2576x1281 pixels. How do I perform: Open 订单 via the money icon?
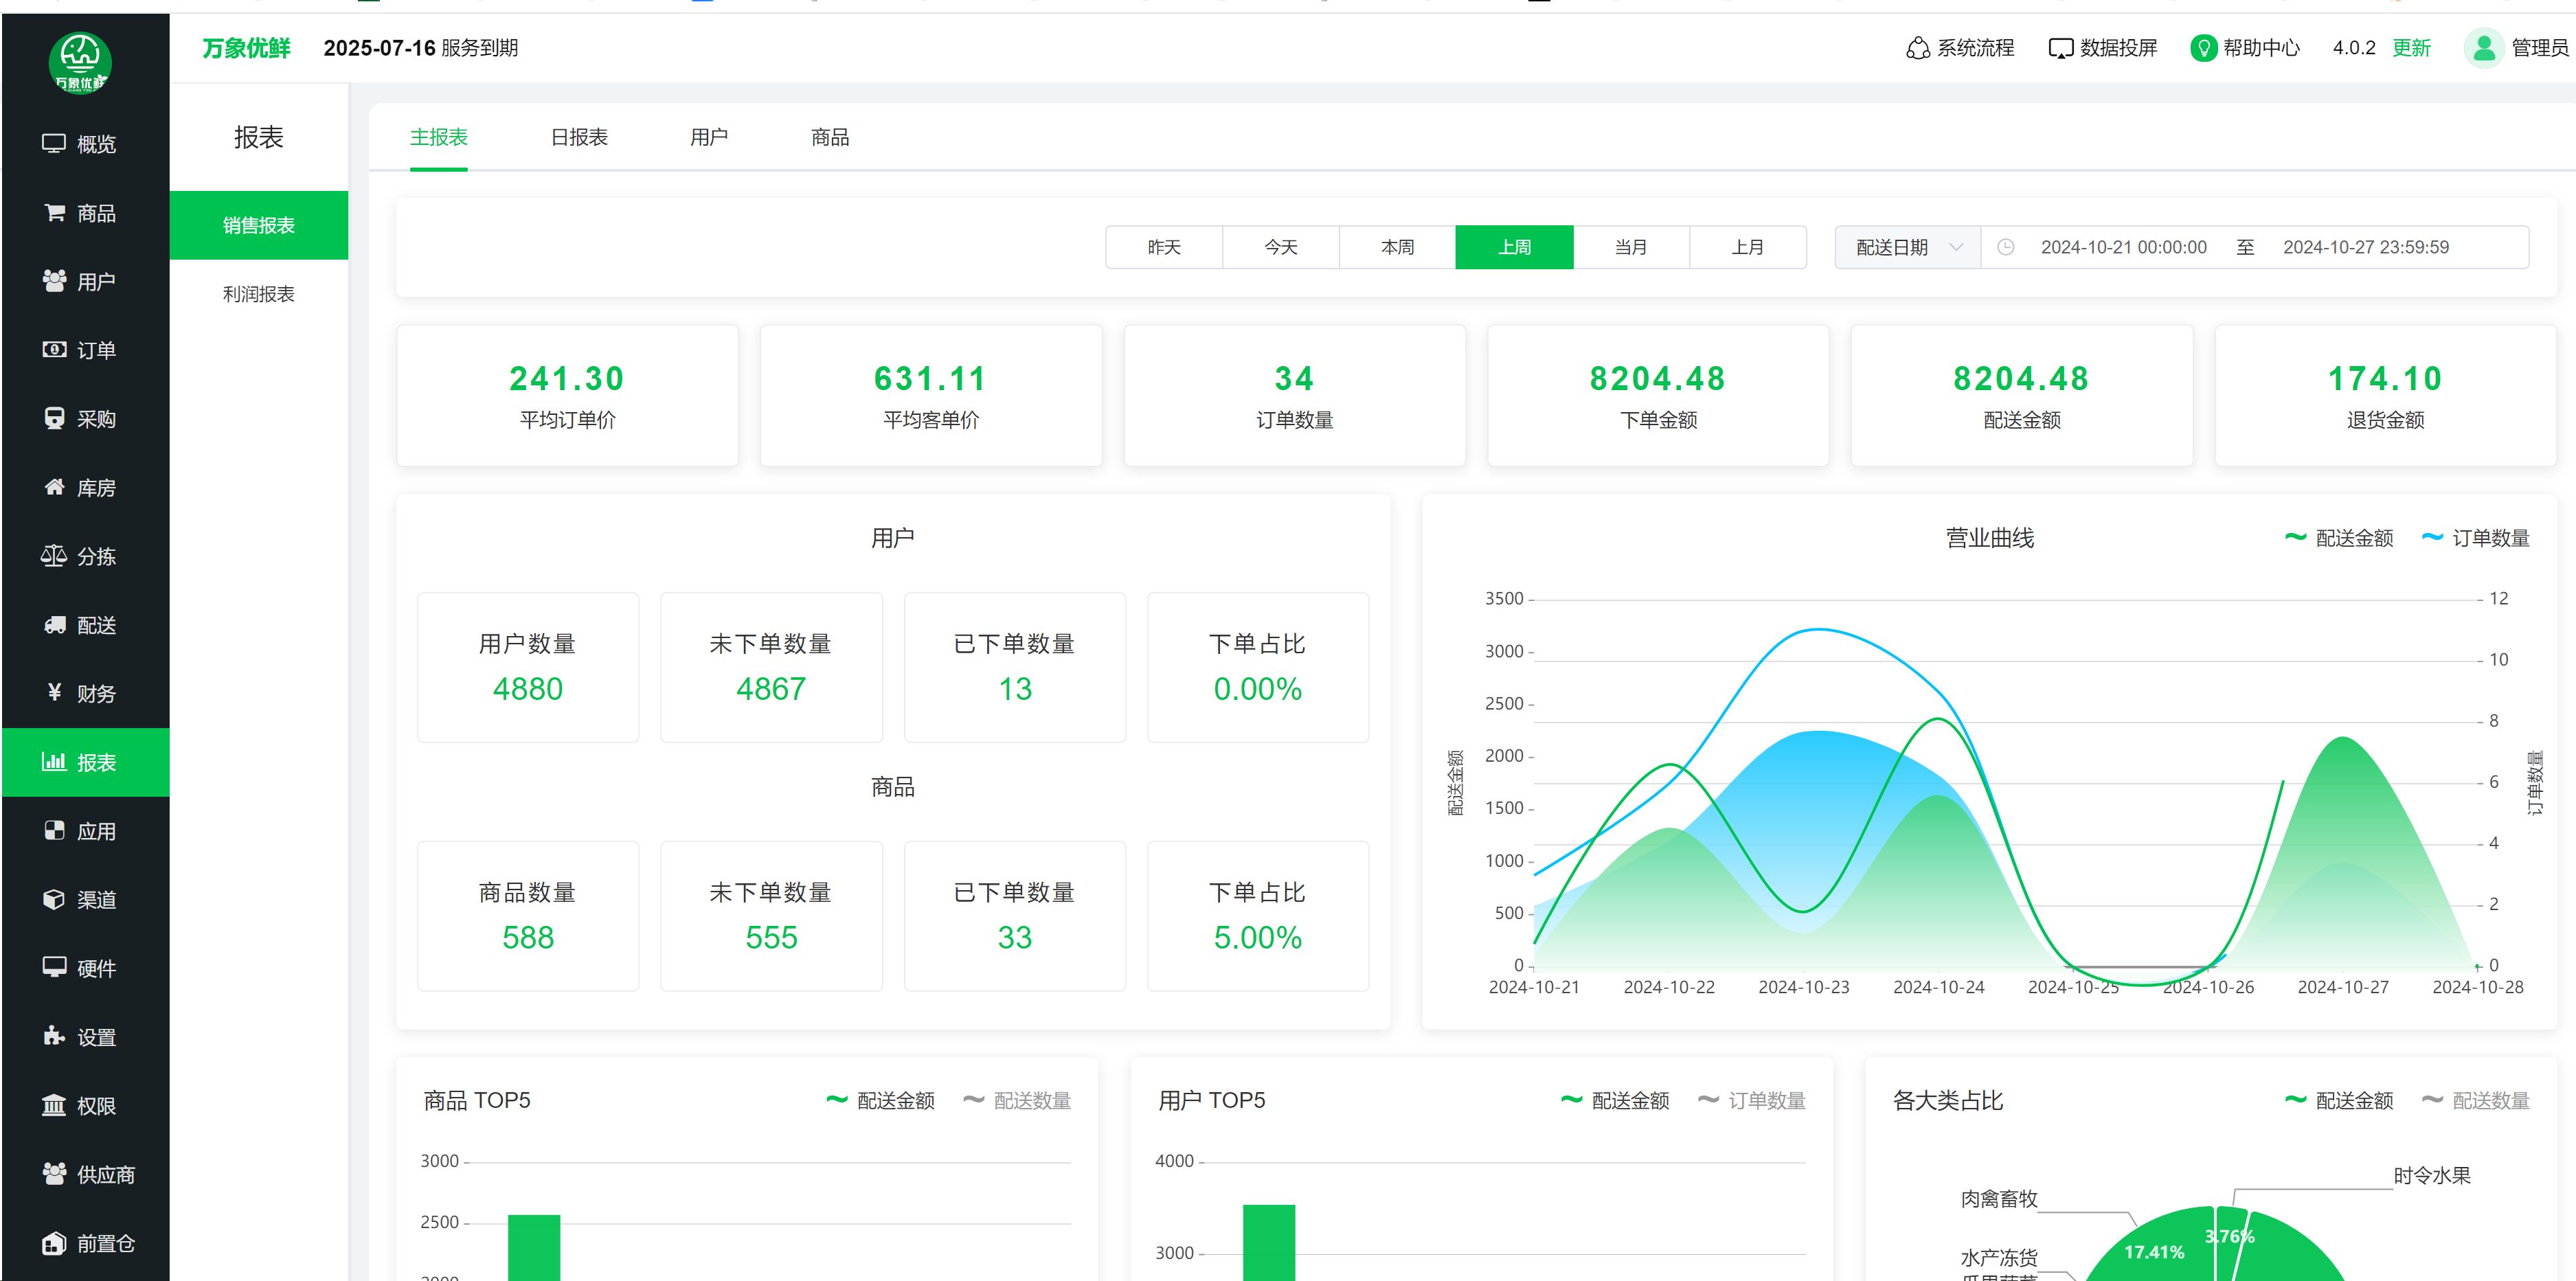pyautogui.click(x=54, y=350)
